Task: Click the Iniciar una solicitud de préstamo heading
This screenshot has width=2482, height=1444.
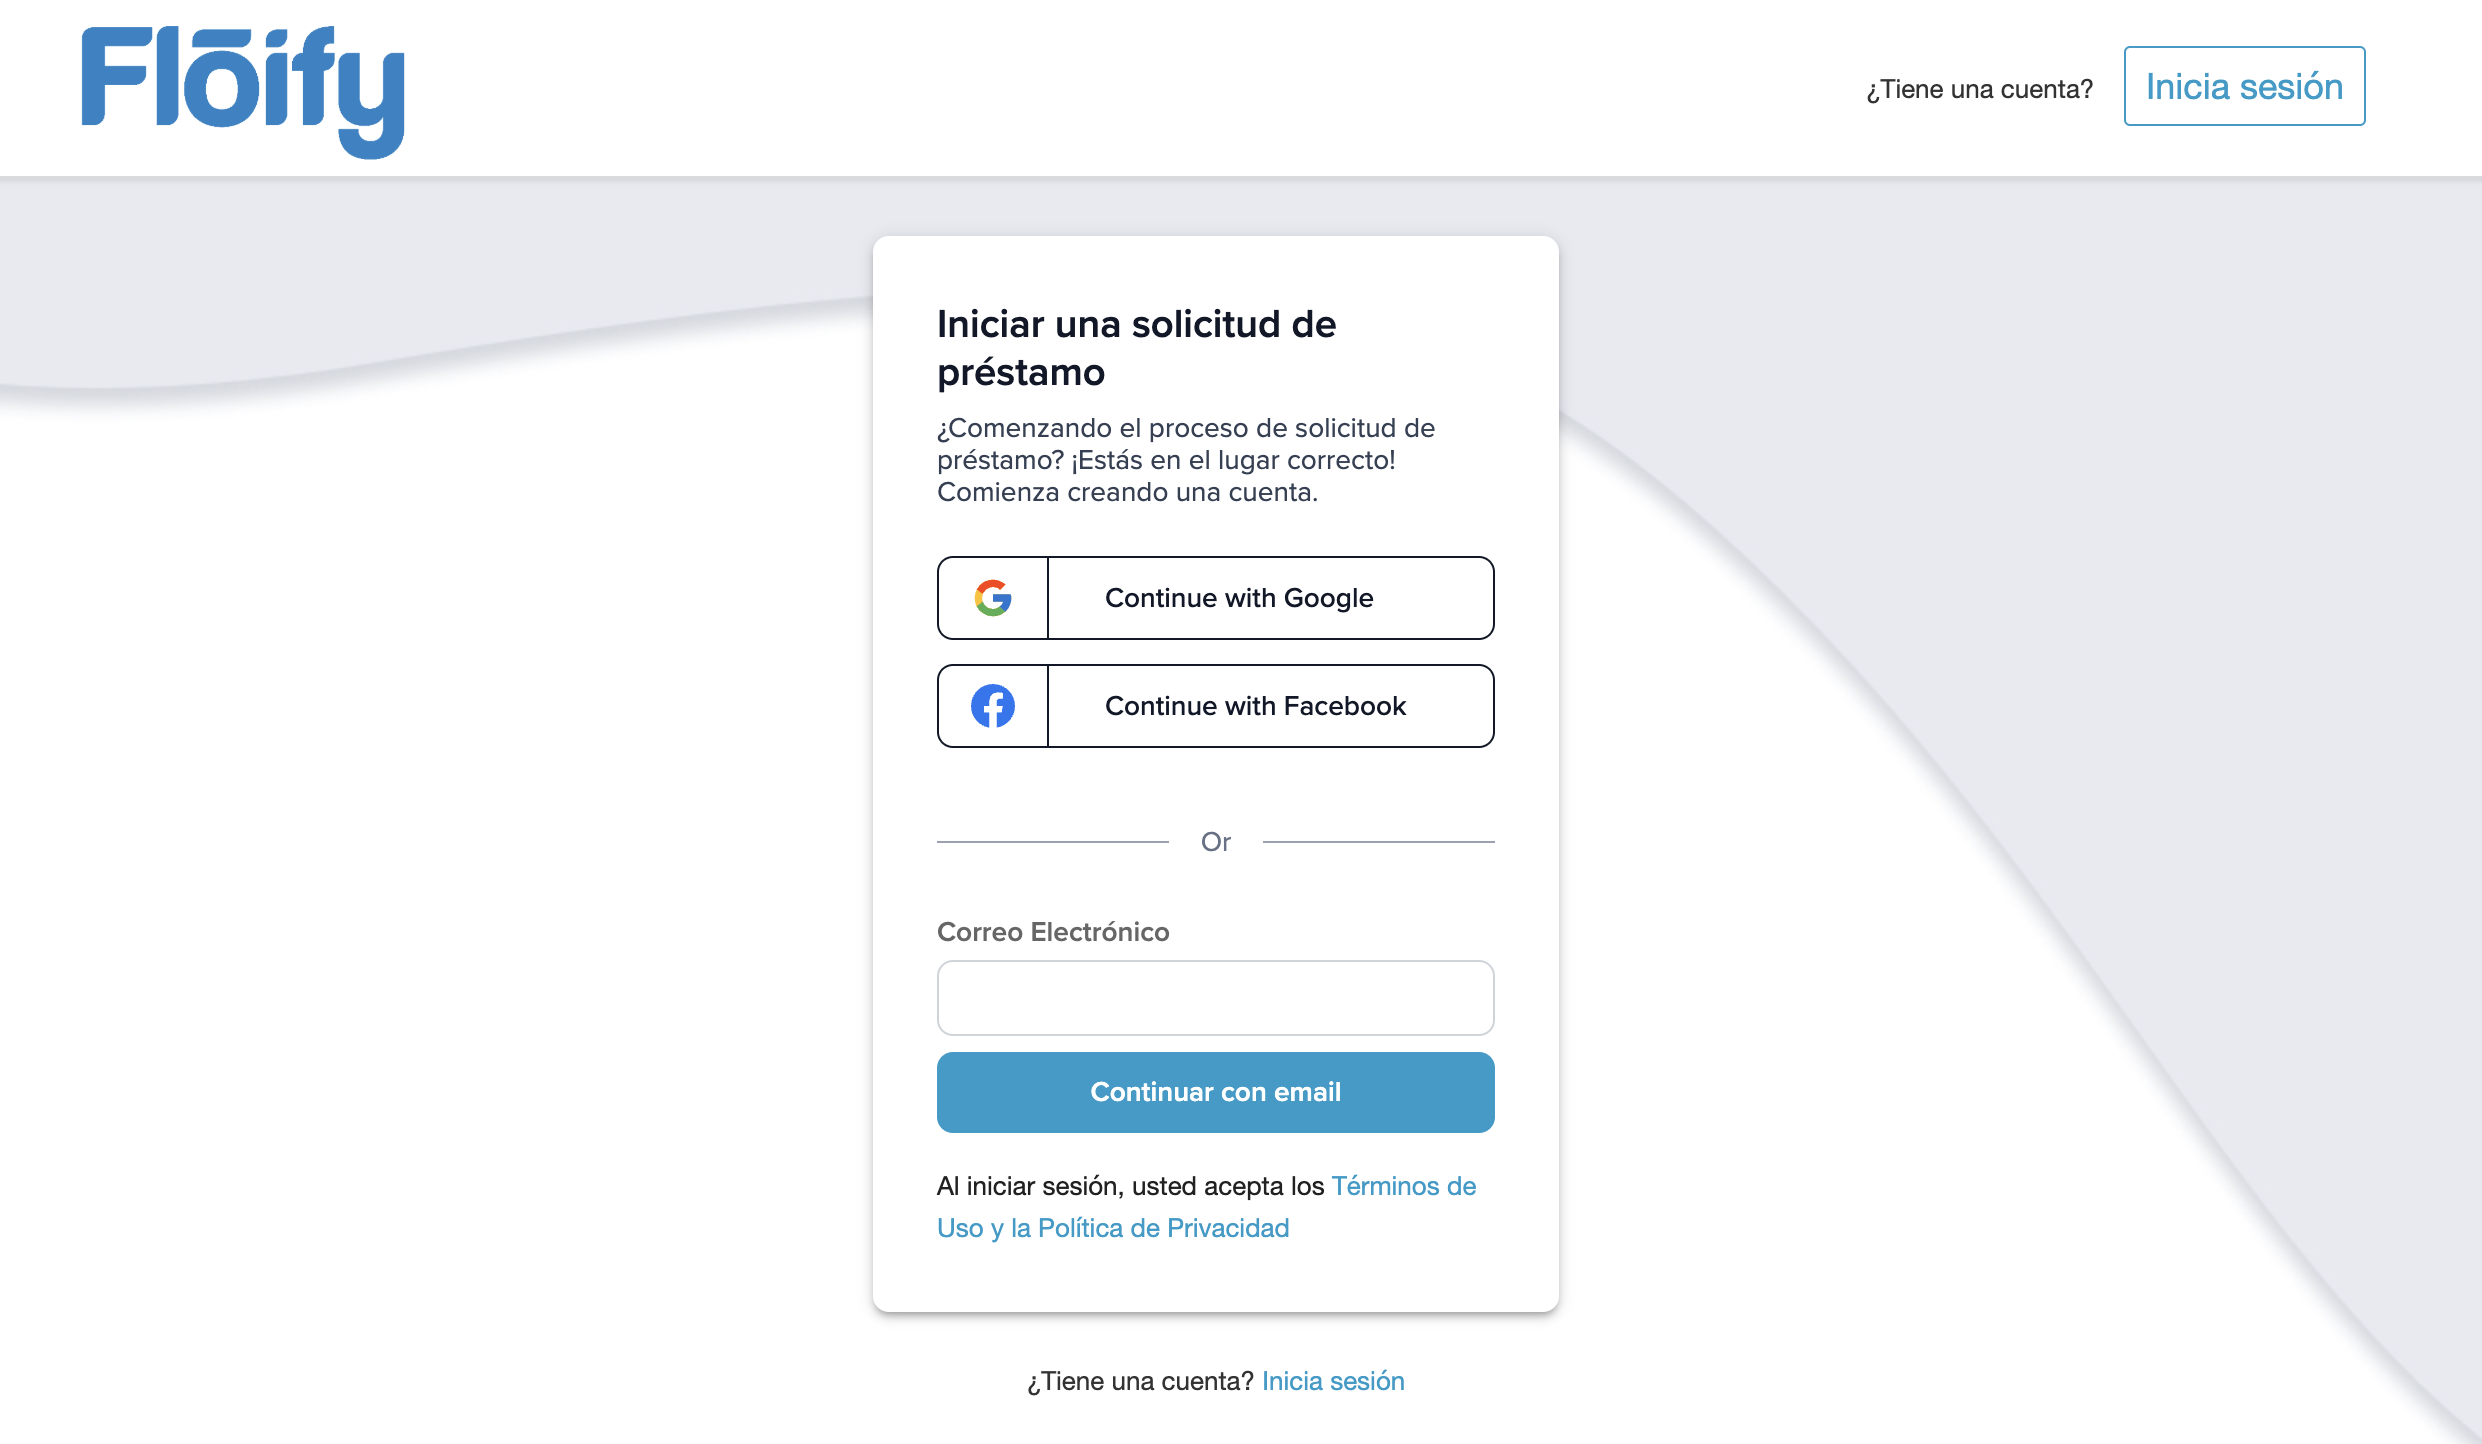Action: [1136, 325]
